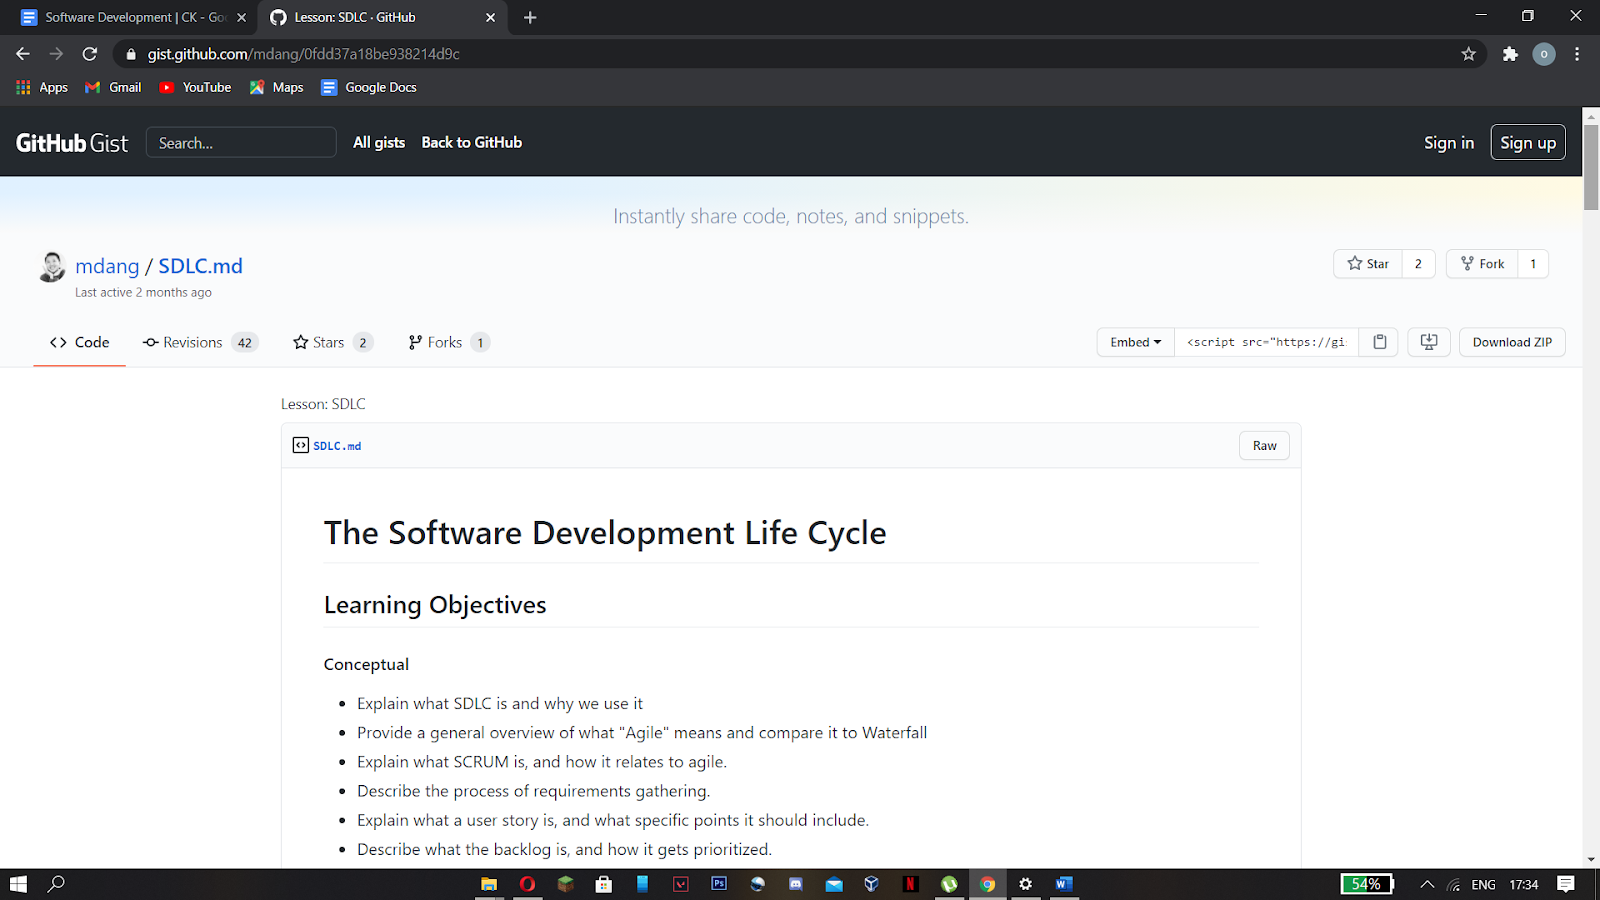Open Chrome extensions puzzle icon
Image resolution: width=1600 pixels, height=900 pixels.
coord(1510,54)
